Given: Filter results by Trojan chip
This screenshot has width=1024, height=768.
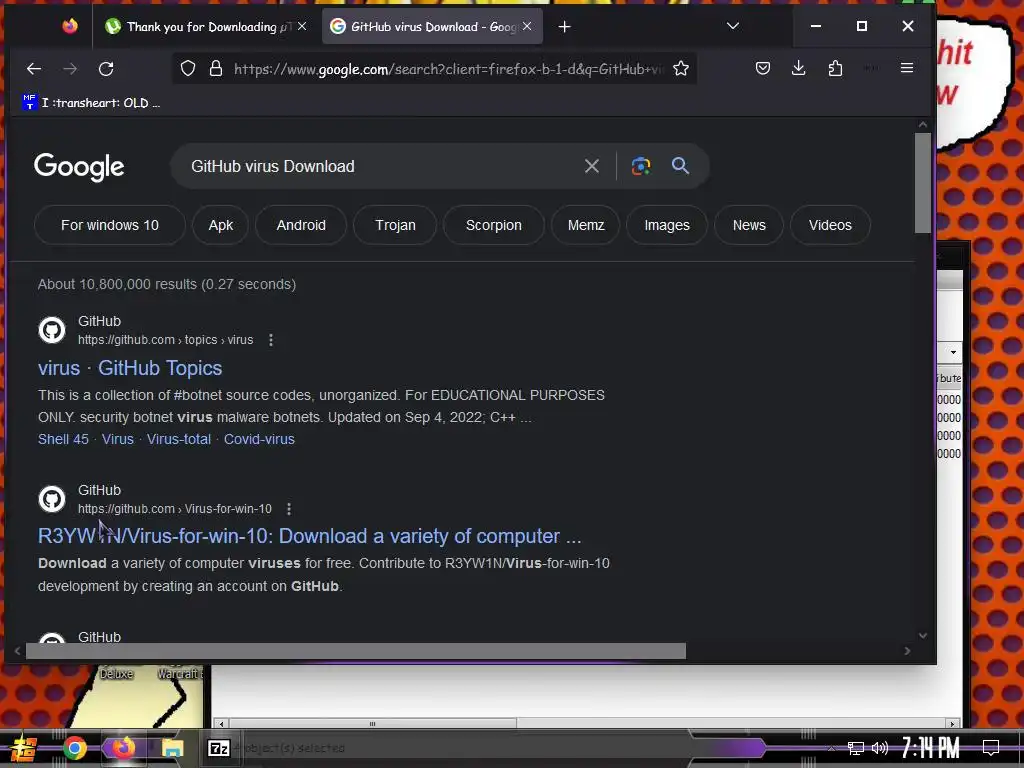Looking at the screenshot, I should pos(395,225).
